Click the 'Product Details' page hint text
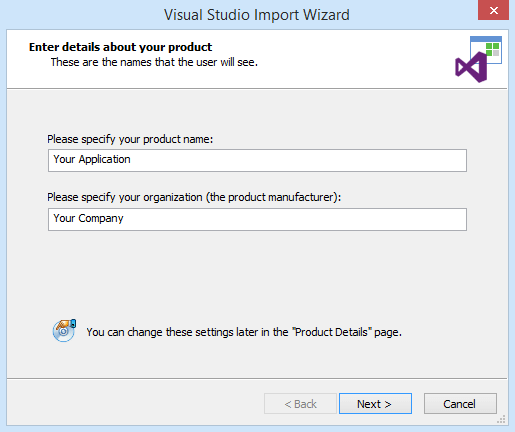515x432 pixels. [x=244, y=332]
